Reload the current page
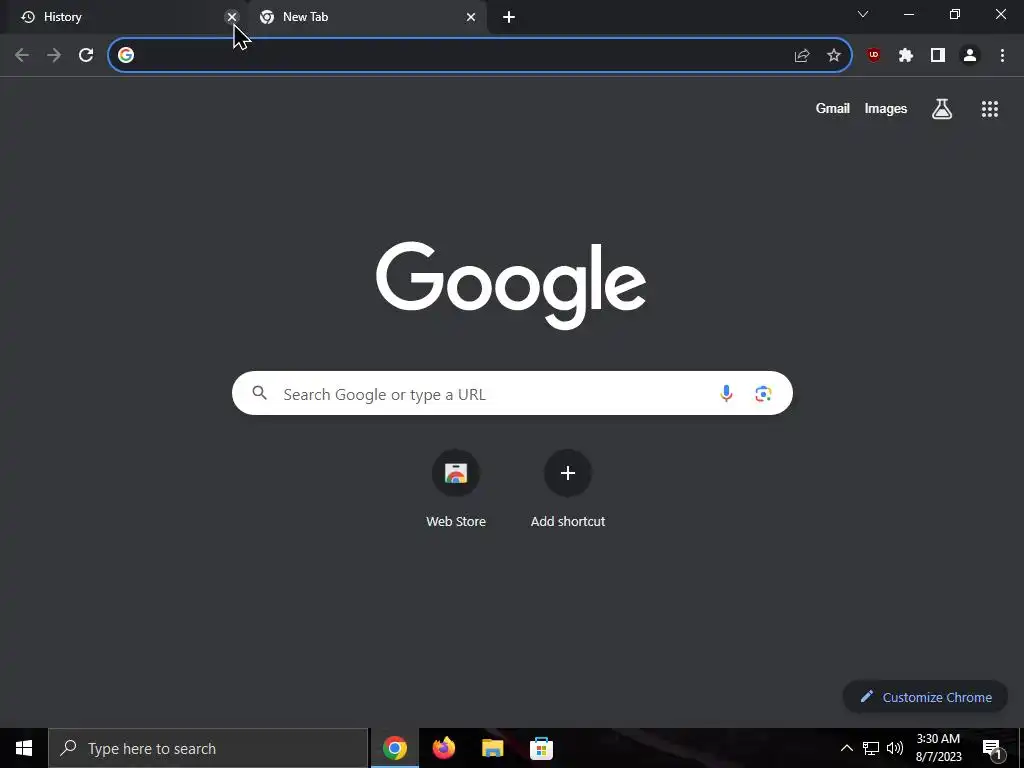The width and height of the screenshot is (1024, 768). (x=86, y=55)
